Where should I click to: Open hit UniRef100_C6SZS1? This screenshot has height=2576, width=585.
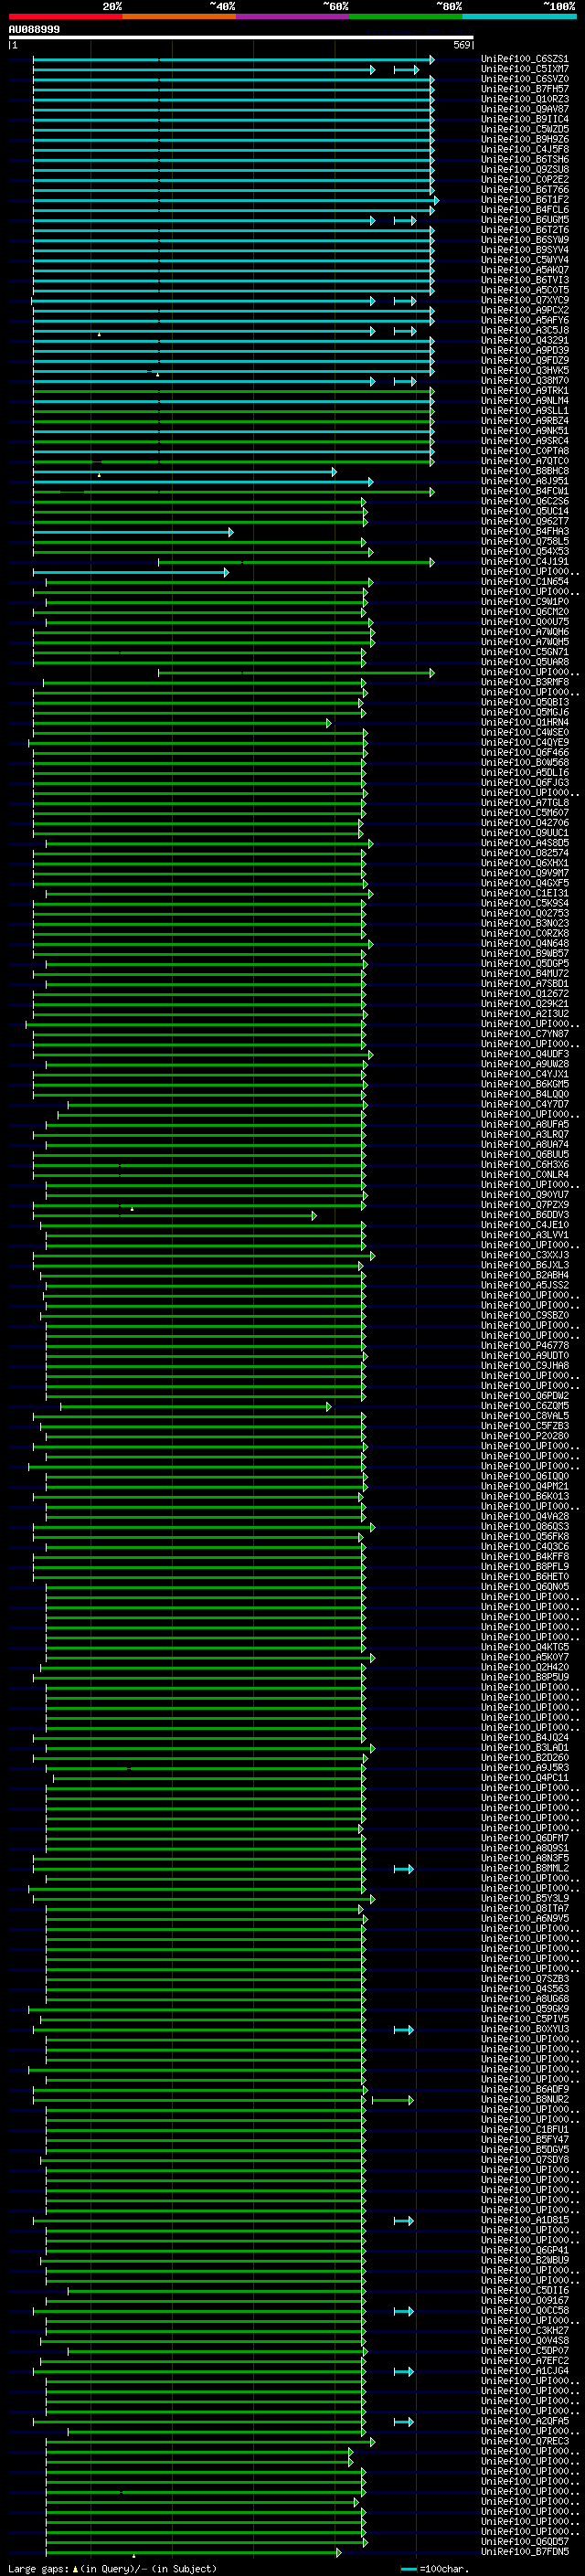coord(525,59)
